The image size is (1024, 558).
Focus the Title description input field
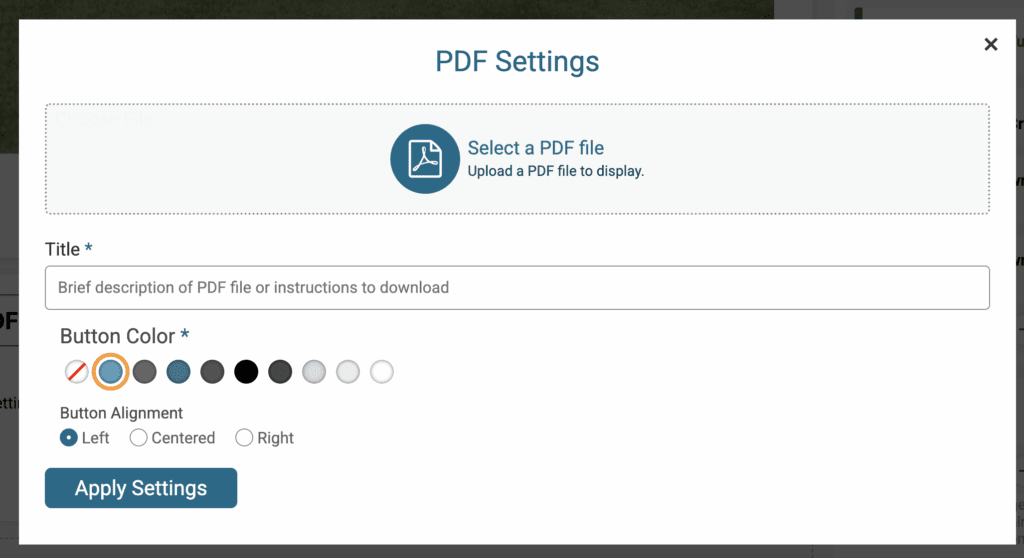pos(517,287)
